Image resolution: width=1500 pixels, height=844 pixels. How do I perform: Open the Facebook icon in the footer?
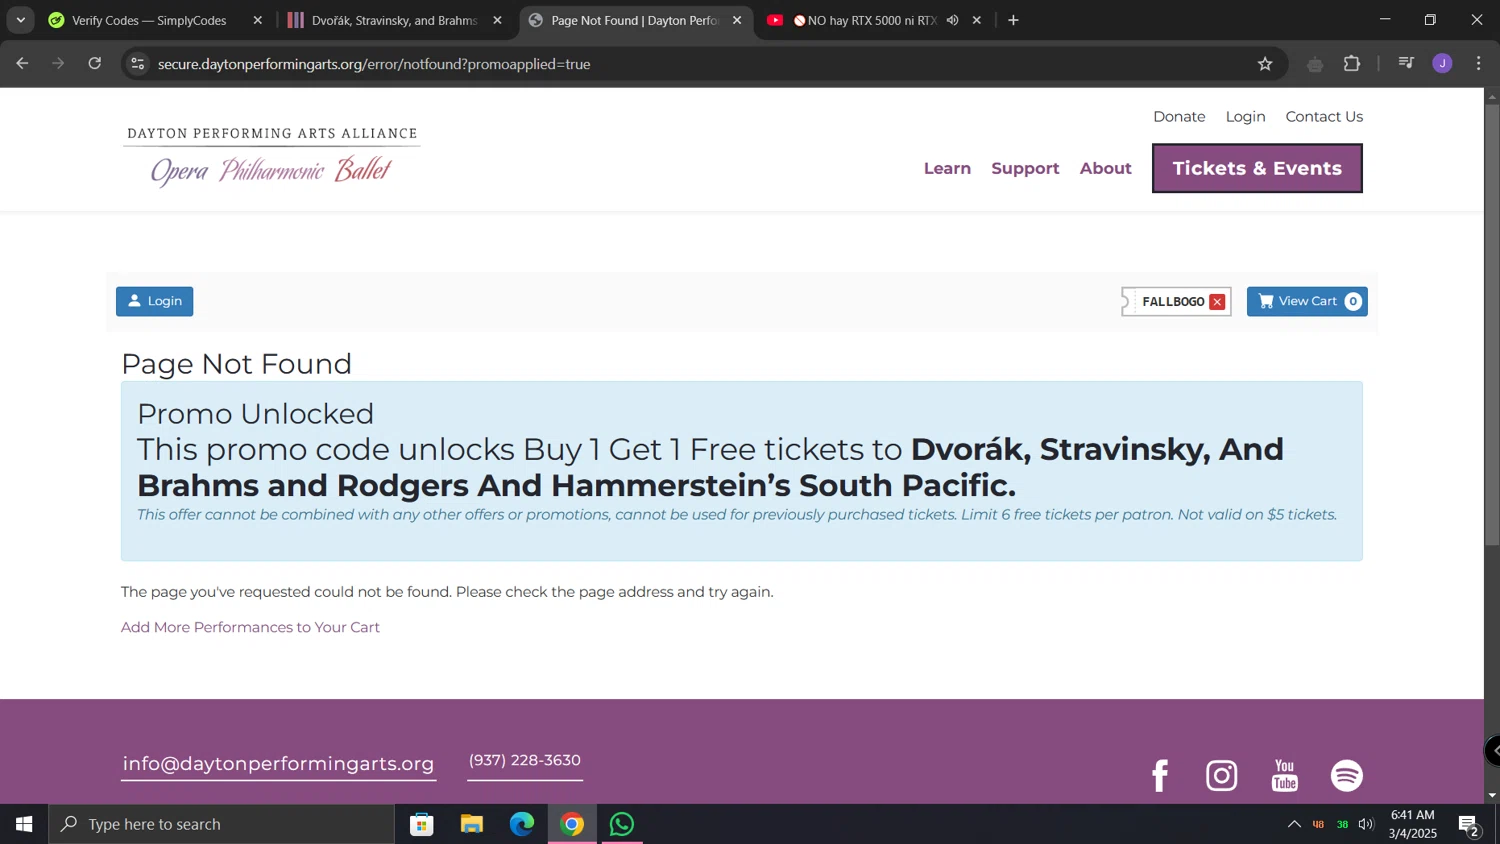pyautogui.click(x=1160, y=776)
